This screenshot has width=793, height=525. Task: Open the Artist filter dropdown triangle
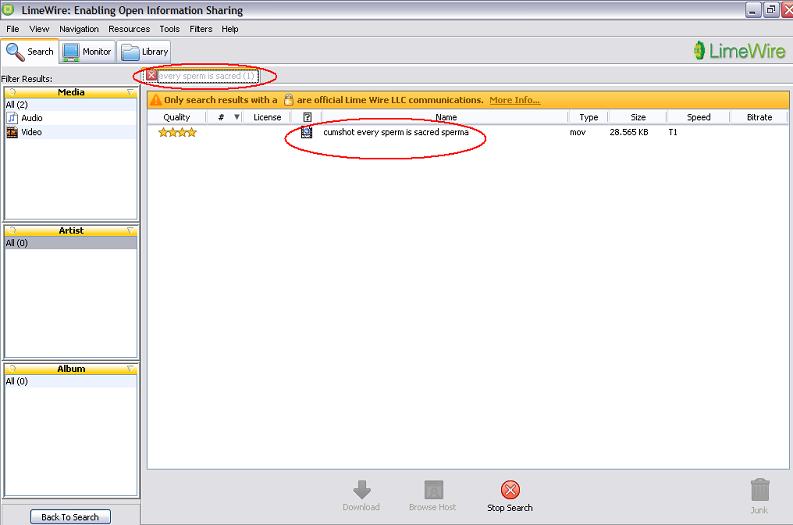130,231
